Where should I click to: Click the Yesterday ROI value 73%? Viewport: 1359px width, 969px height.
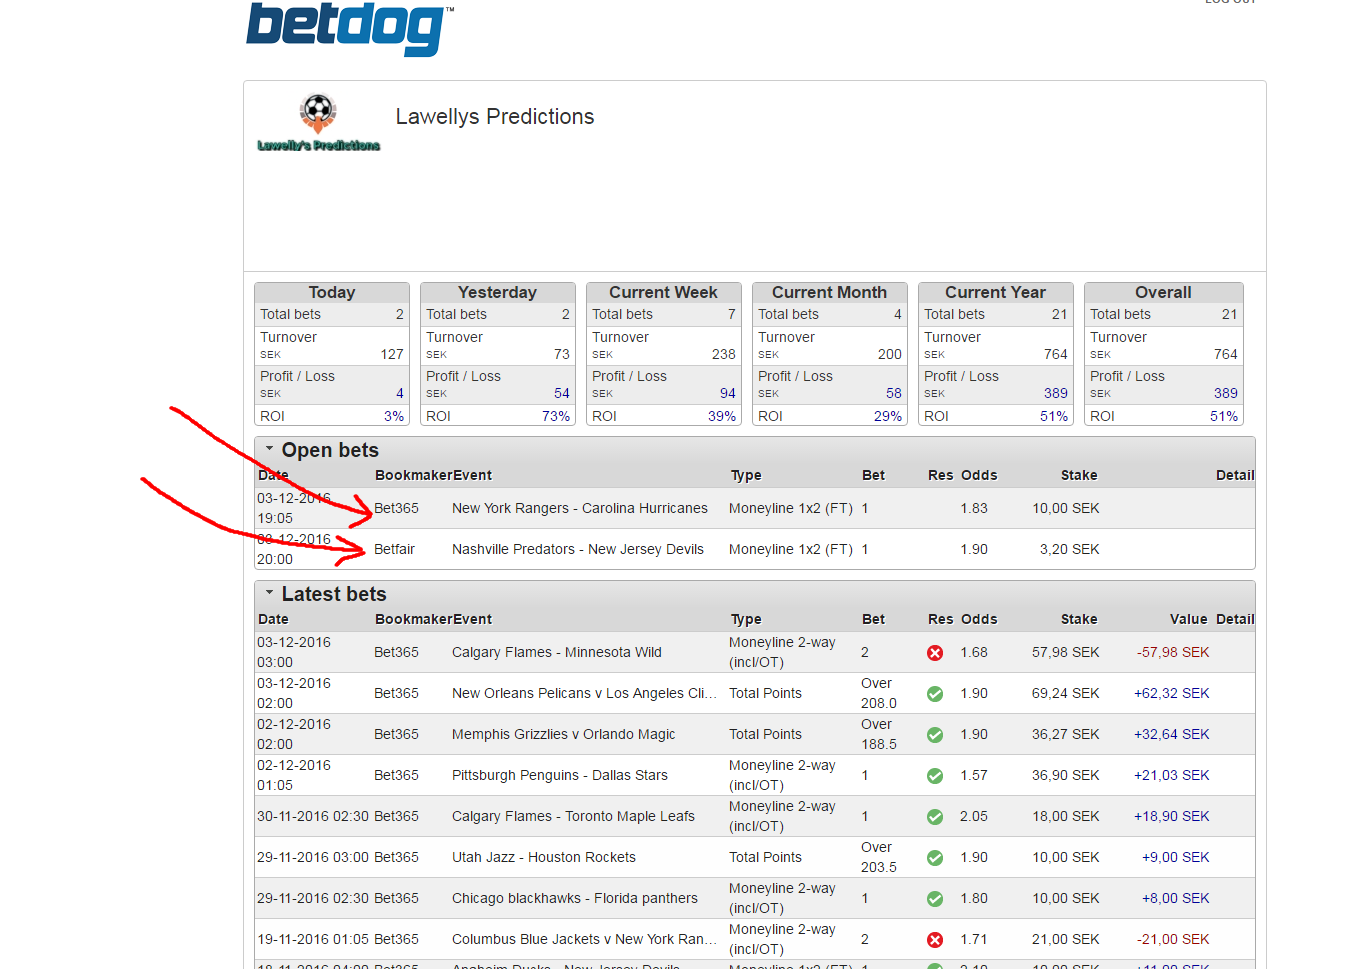click(556, 416)
